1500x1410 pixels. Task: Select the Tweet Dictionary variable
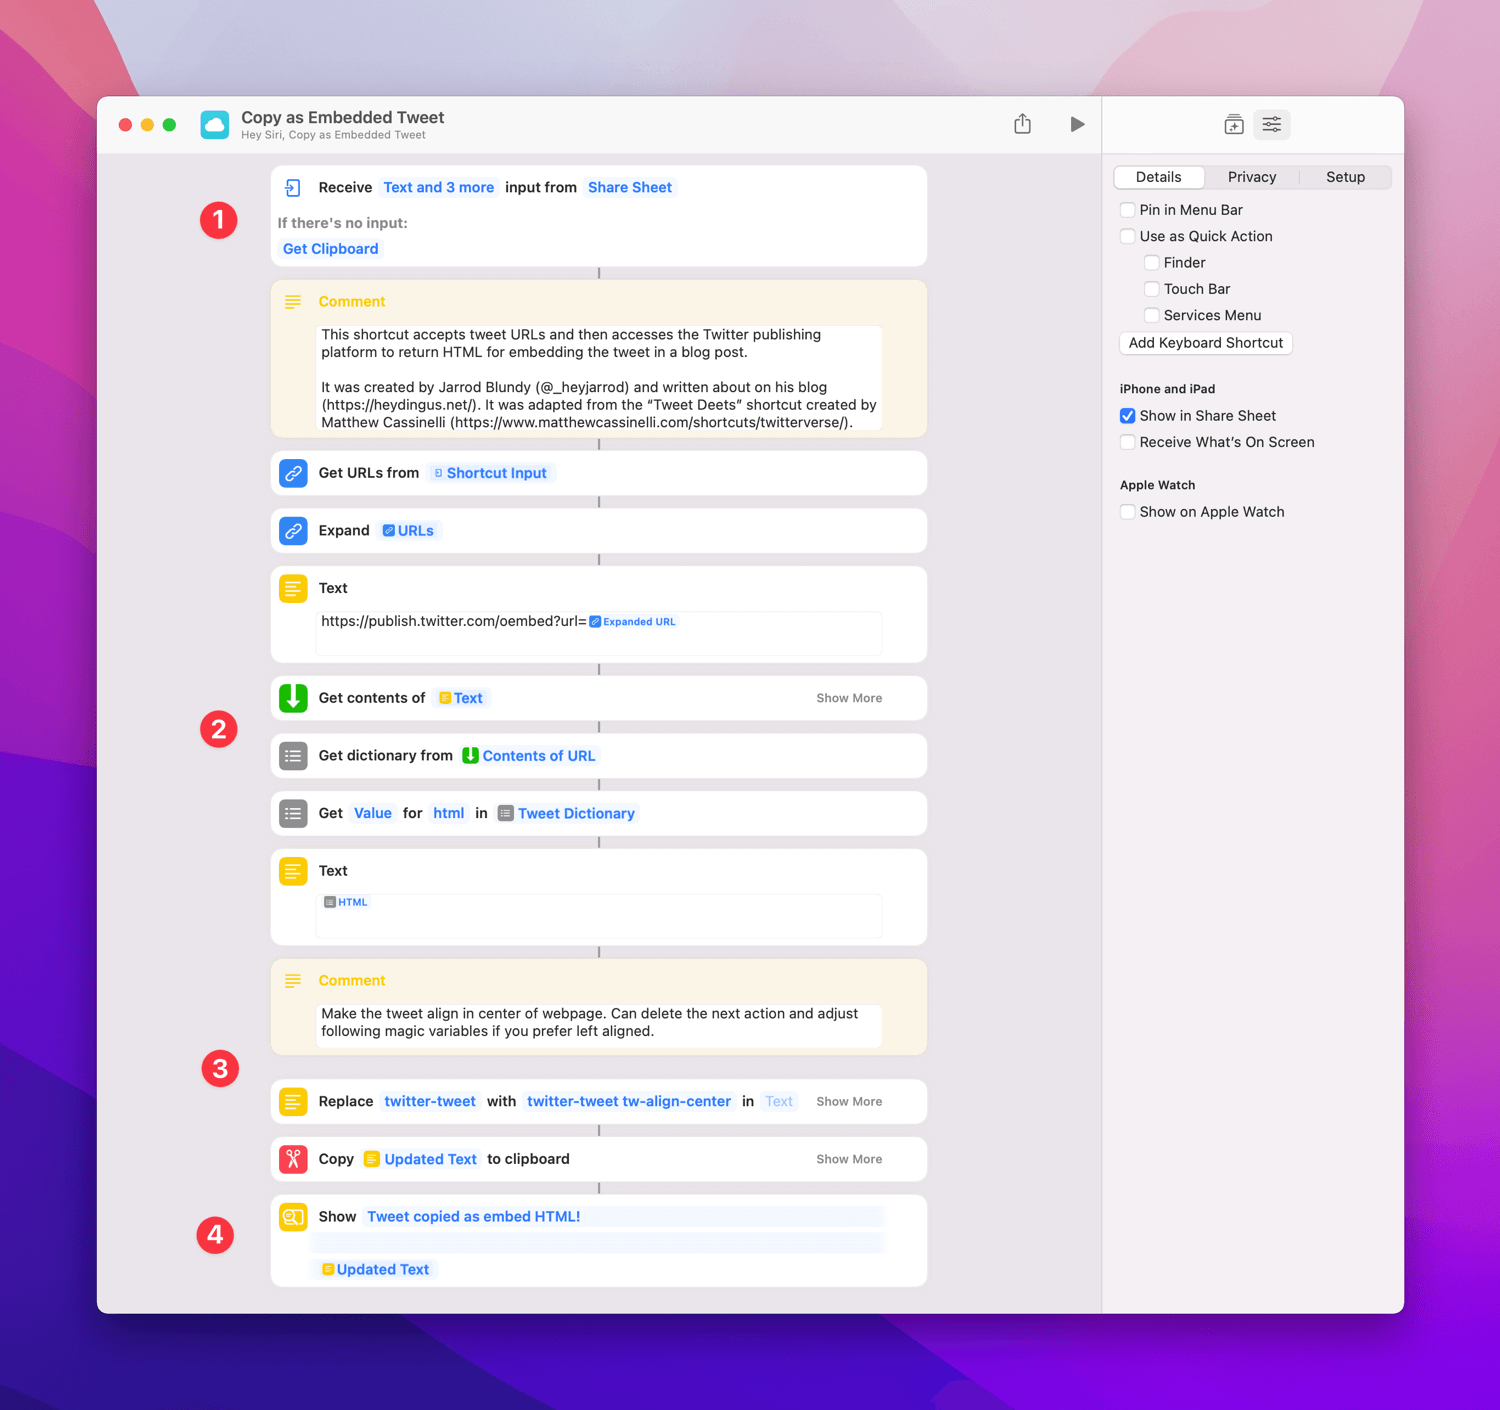click(567, 814)
